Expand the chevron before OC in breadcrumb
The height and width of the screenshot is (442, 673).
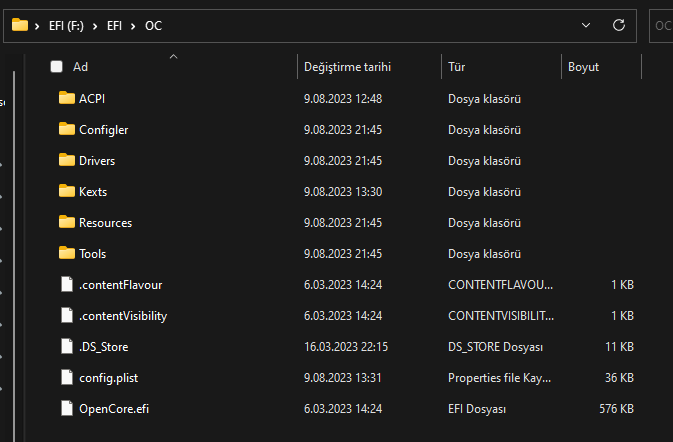coord(134,26)
